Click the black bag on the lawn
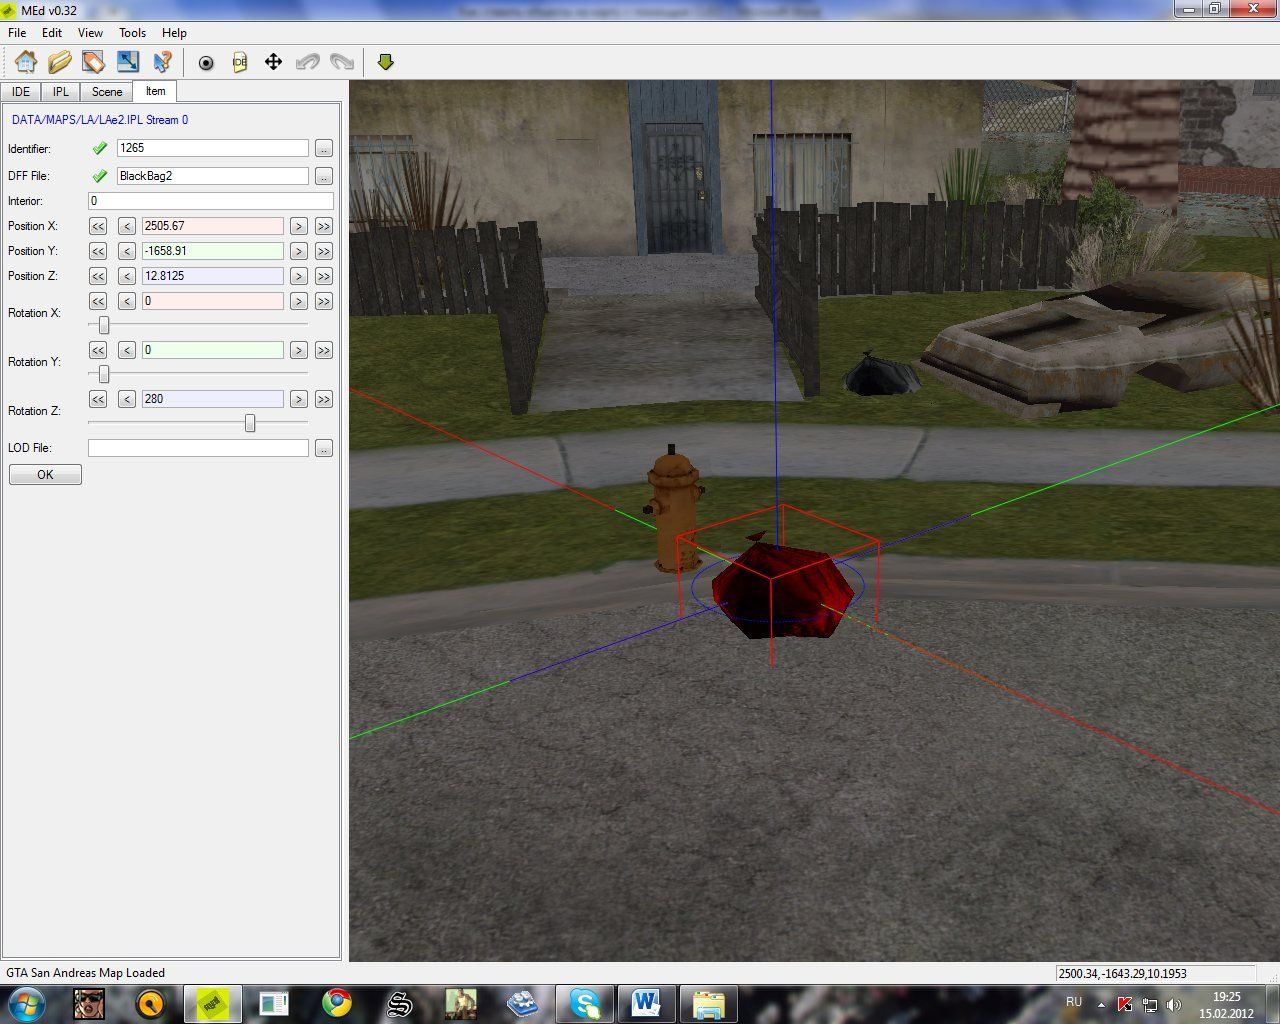Screen dimensions: 1280x1024 point(881,373)
